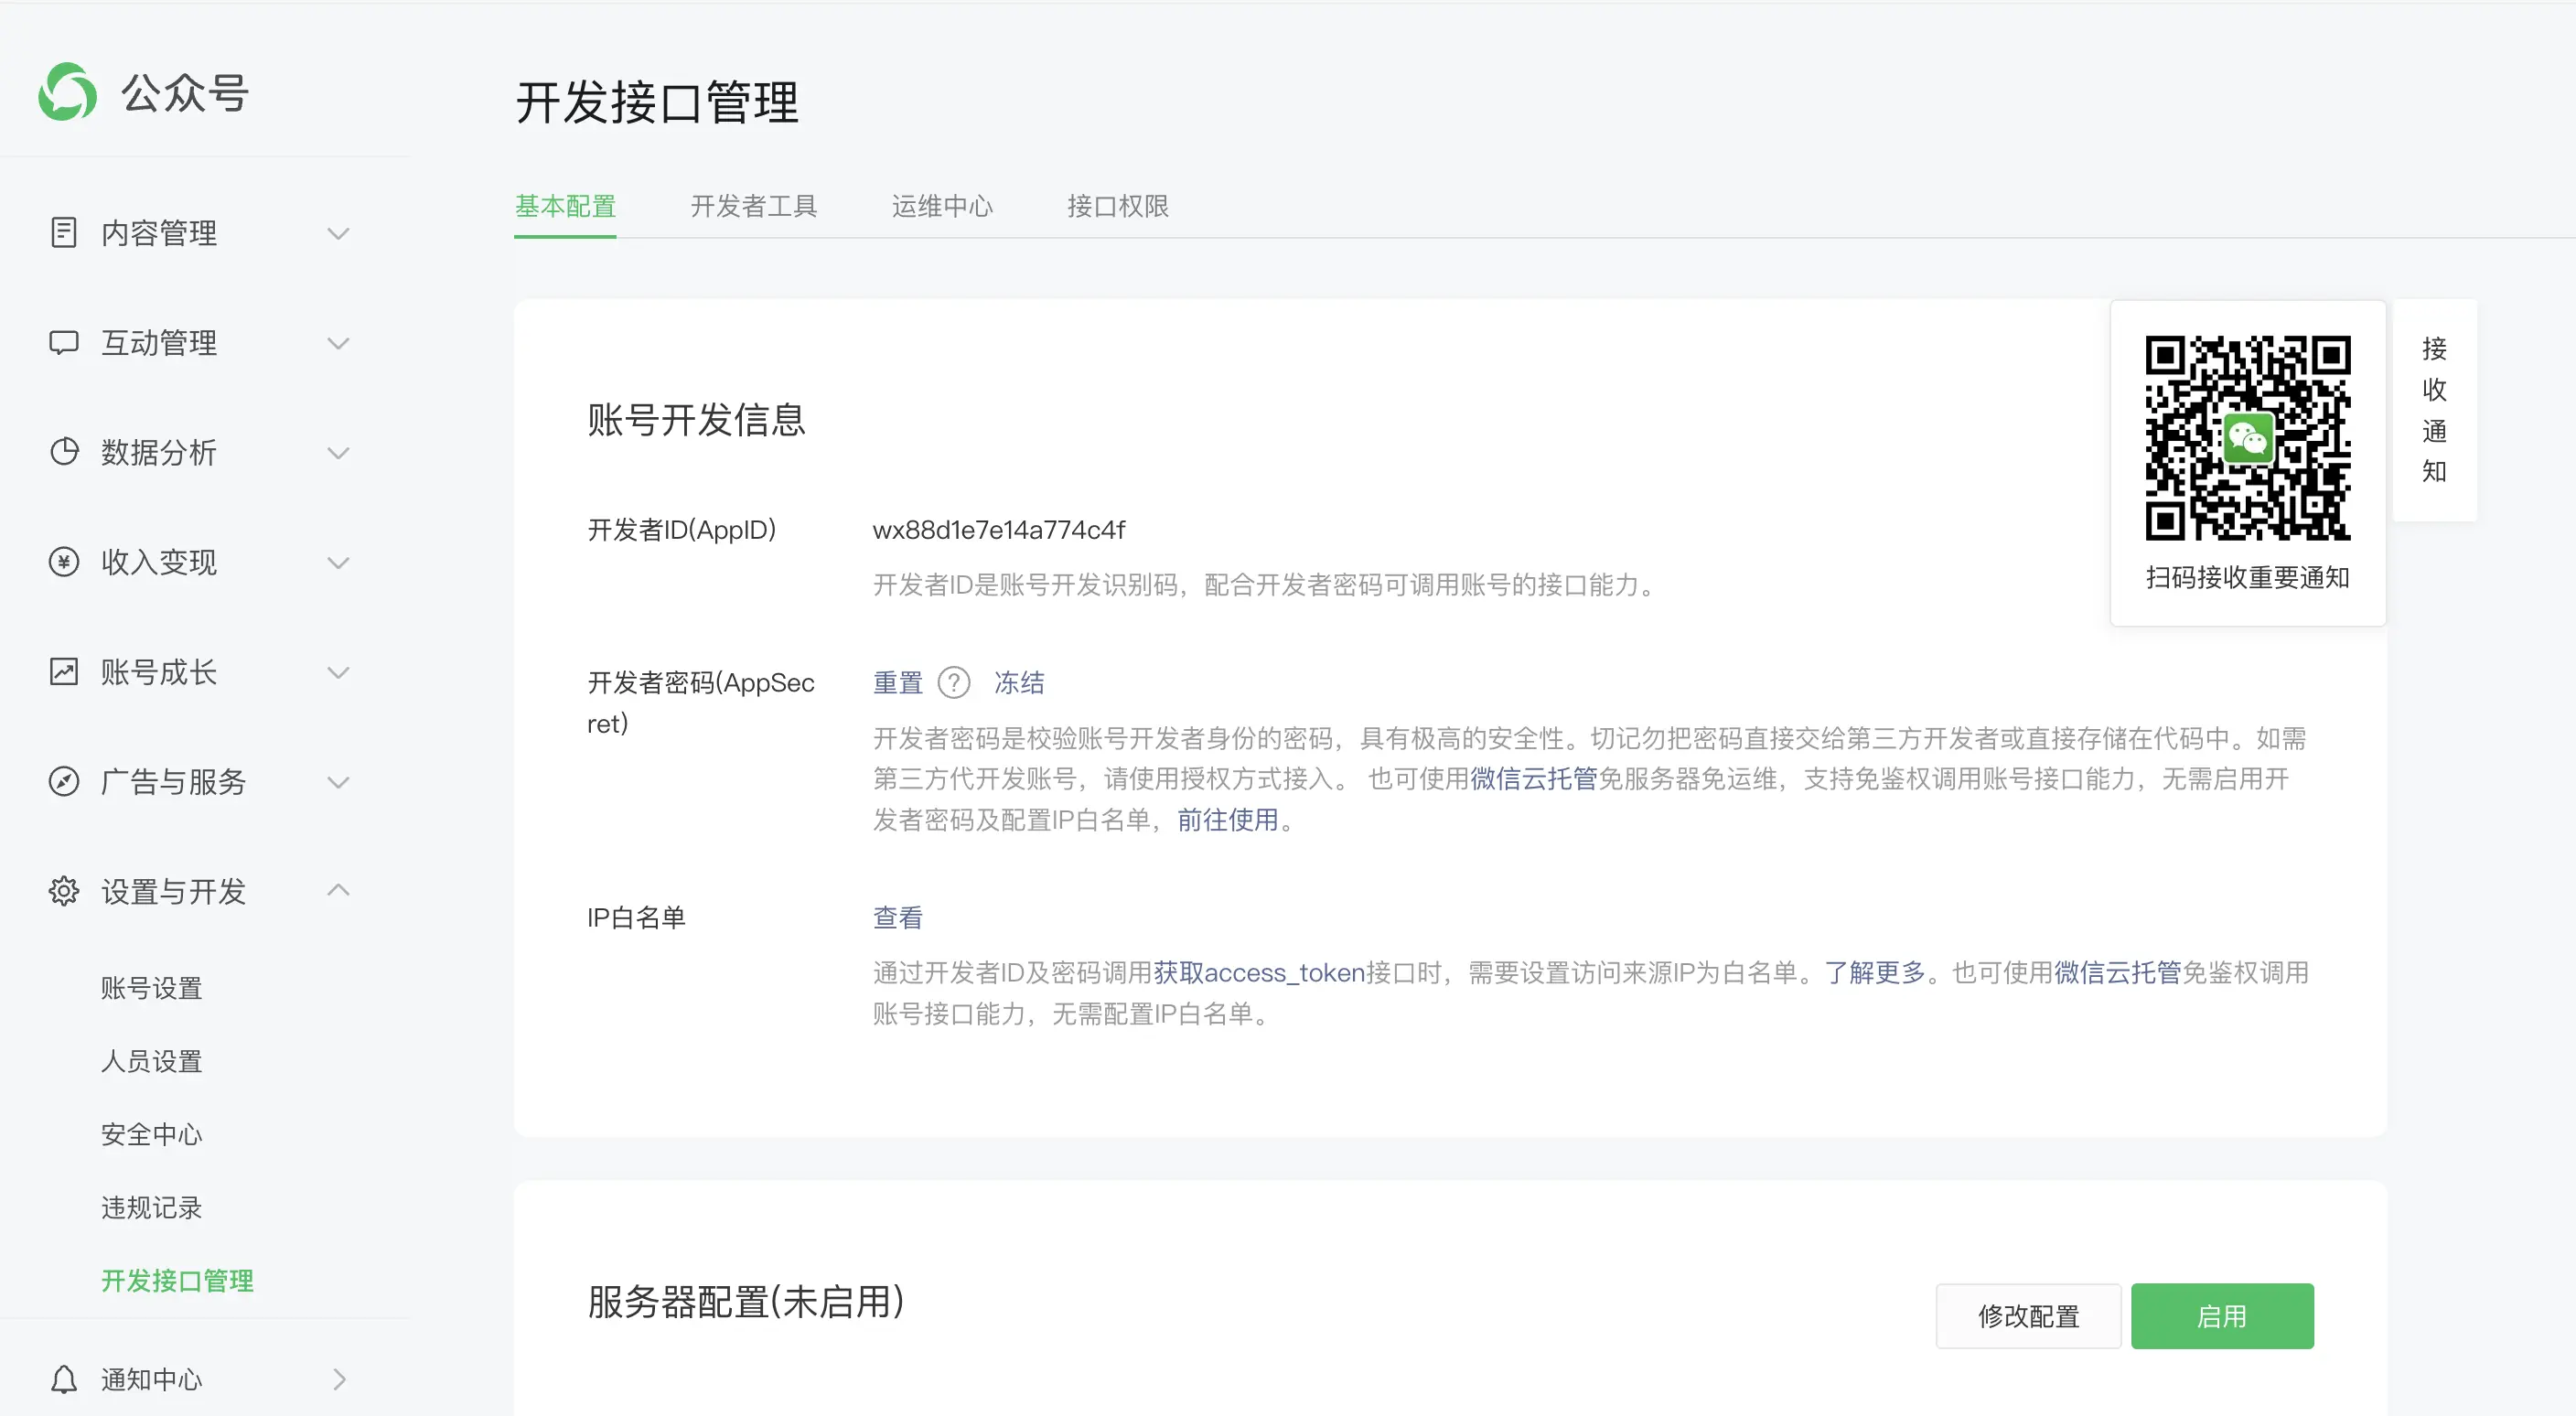Open 收入变现 via the yen coin icon

tap(64, 562)
